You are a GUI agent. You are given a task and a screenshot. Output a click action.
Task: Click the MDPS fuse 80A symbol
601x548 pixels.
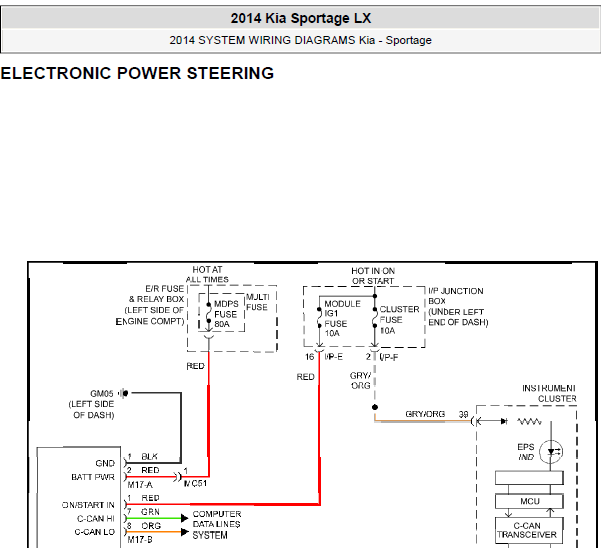209,317
